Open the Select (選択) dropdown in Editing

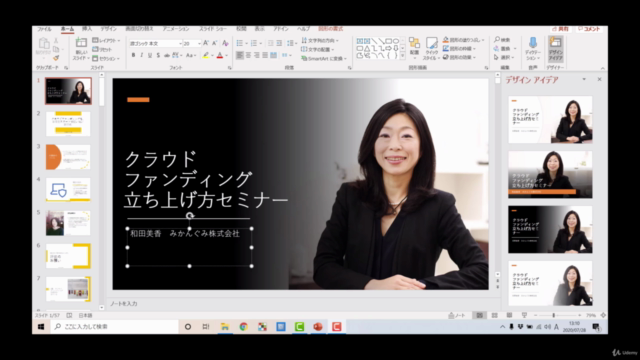505,58
